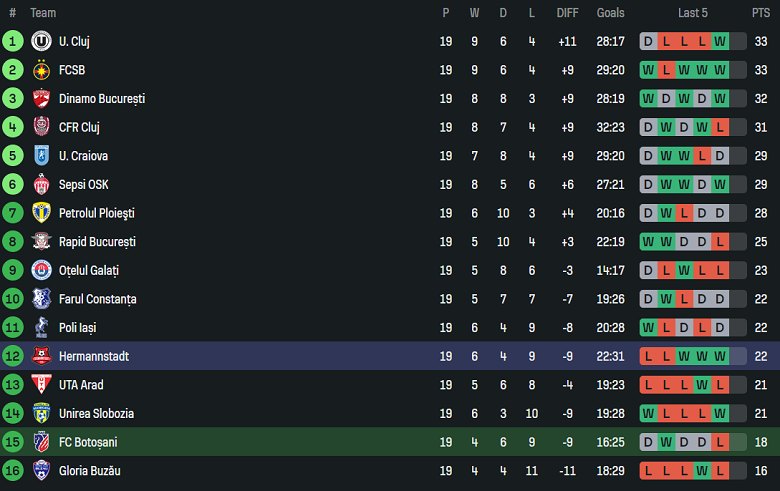Sort by the Goals column header

(x=610, y=13)
